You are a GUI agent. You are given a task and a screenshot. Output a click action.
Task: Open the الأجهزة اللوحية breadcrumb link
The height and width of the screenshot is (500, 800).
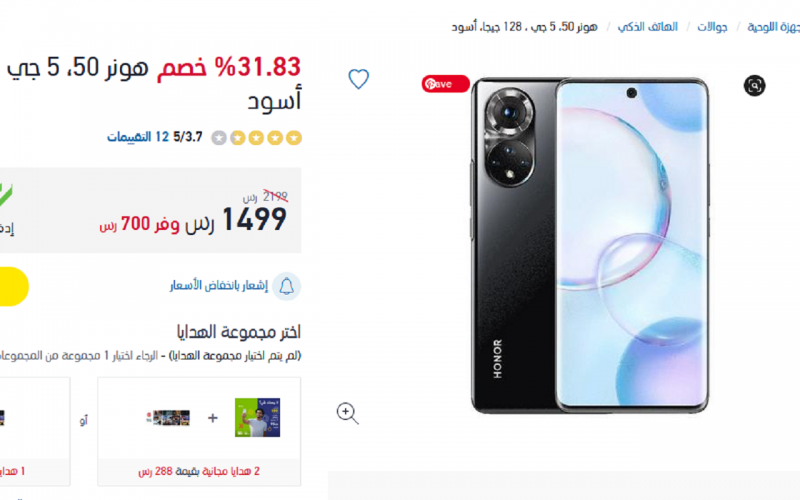773,27
